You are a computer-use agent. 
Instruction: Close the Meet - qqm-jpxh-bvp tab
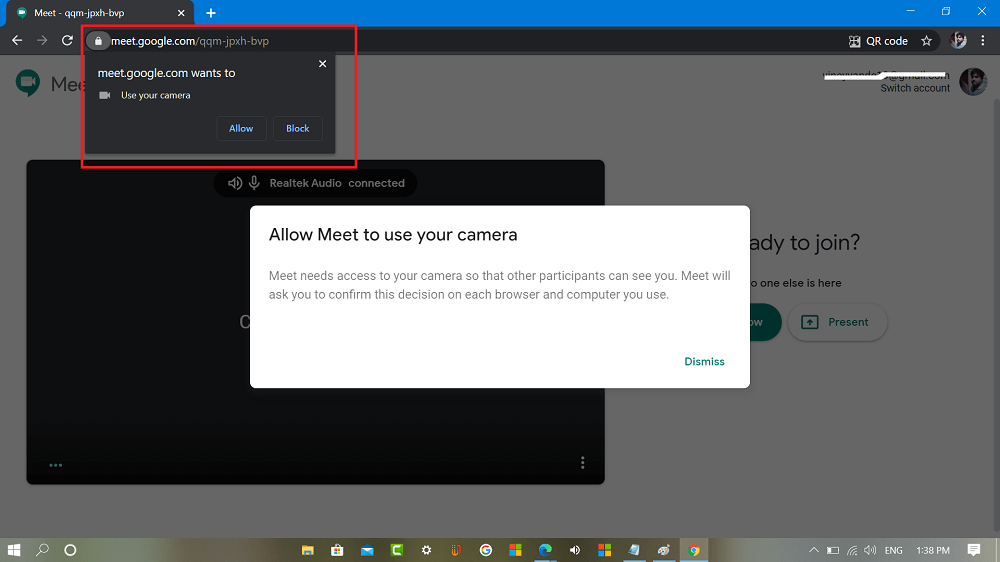pos(181,13)
